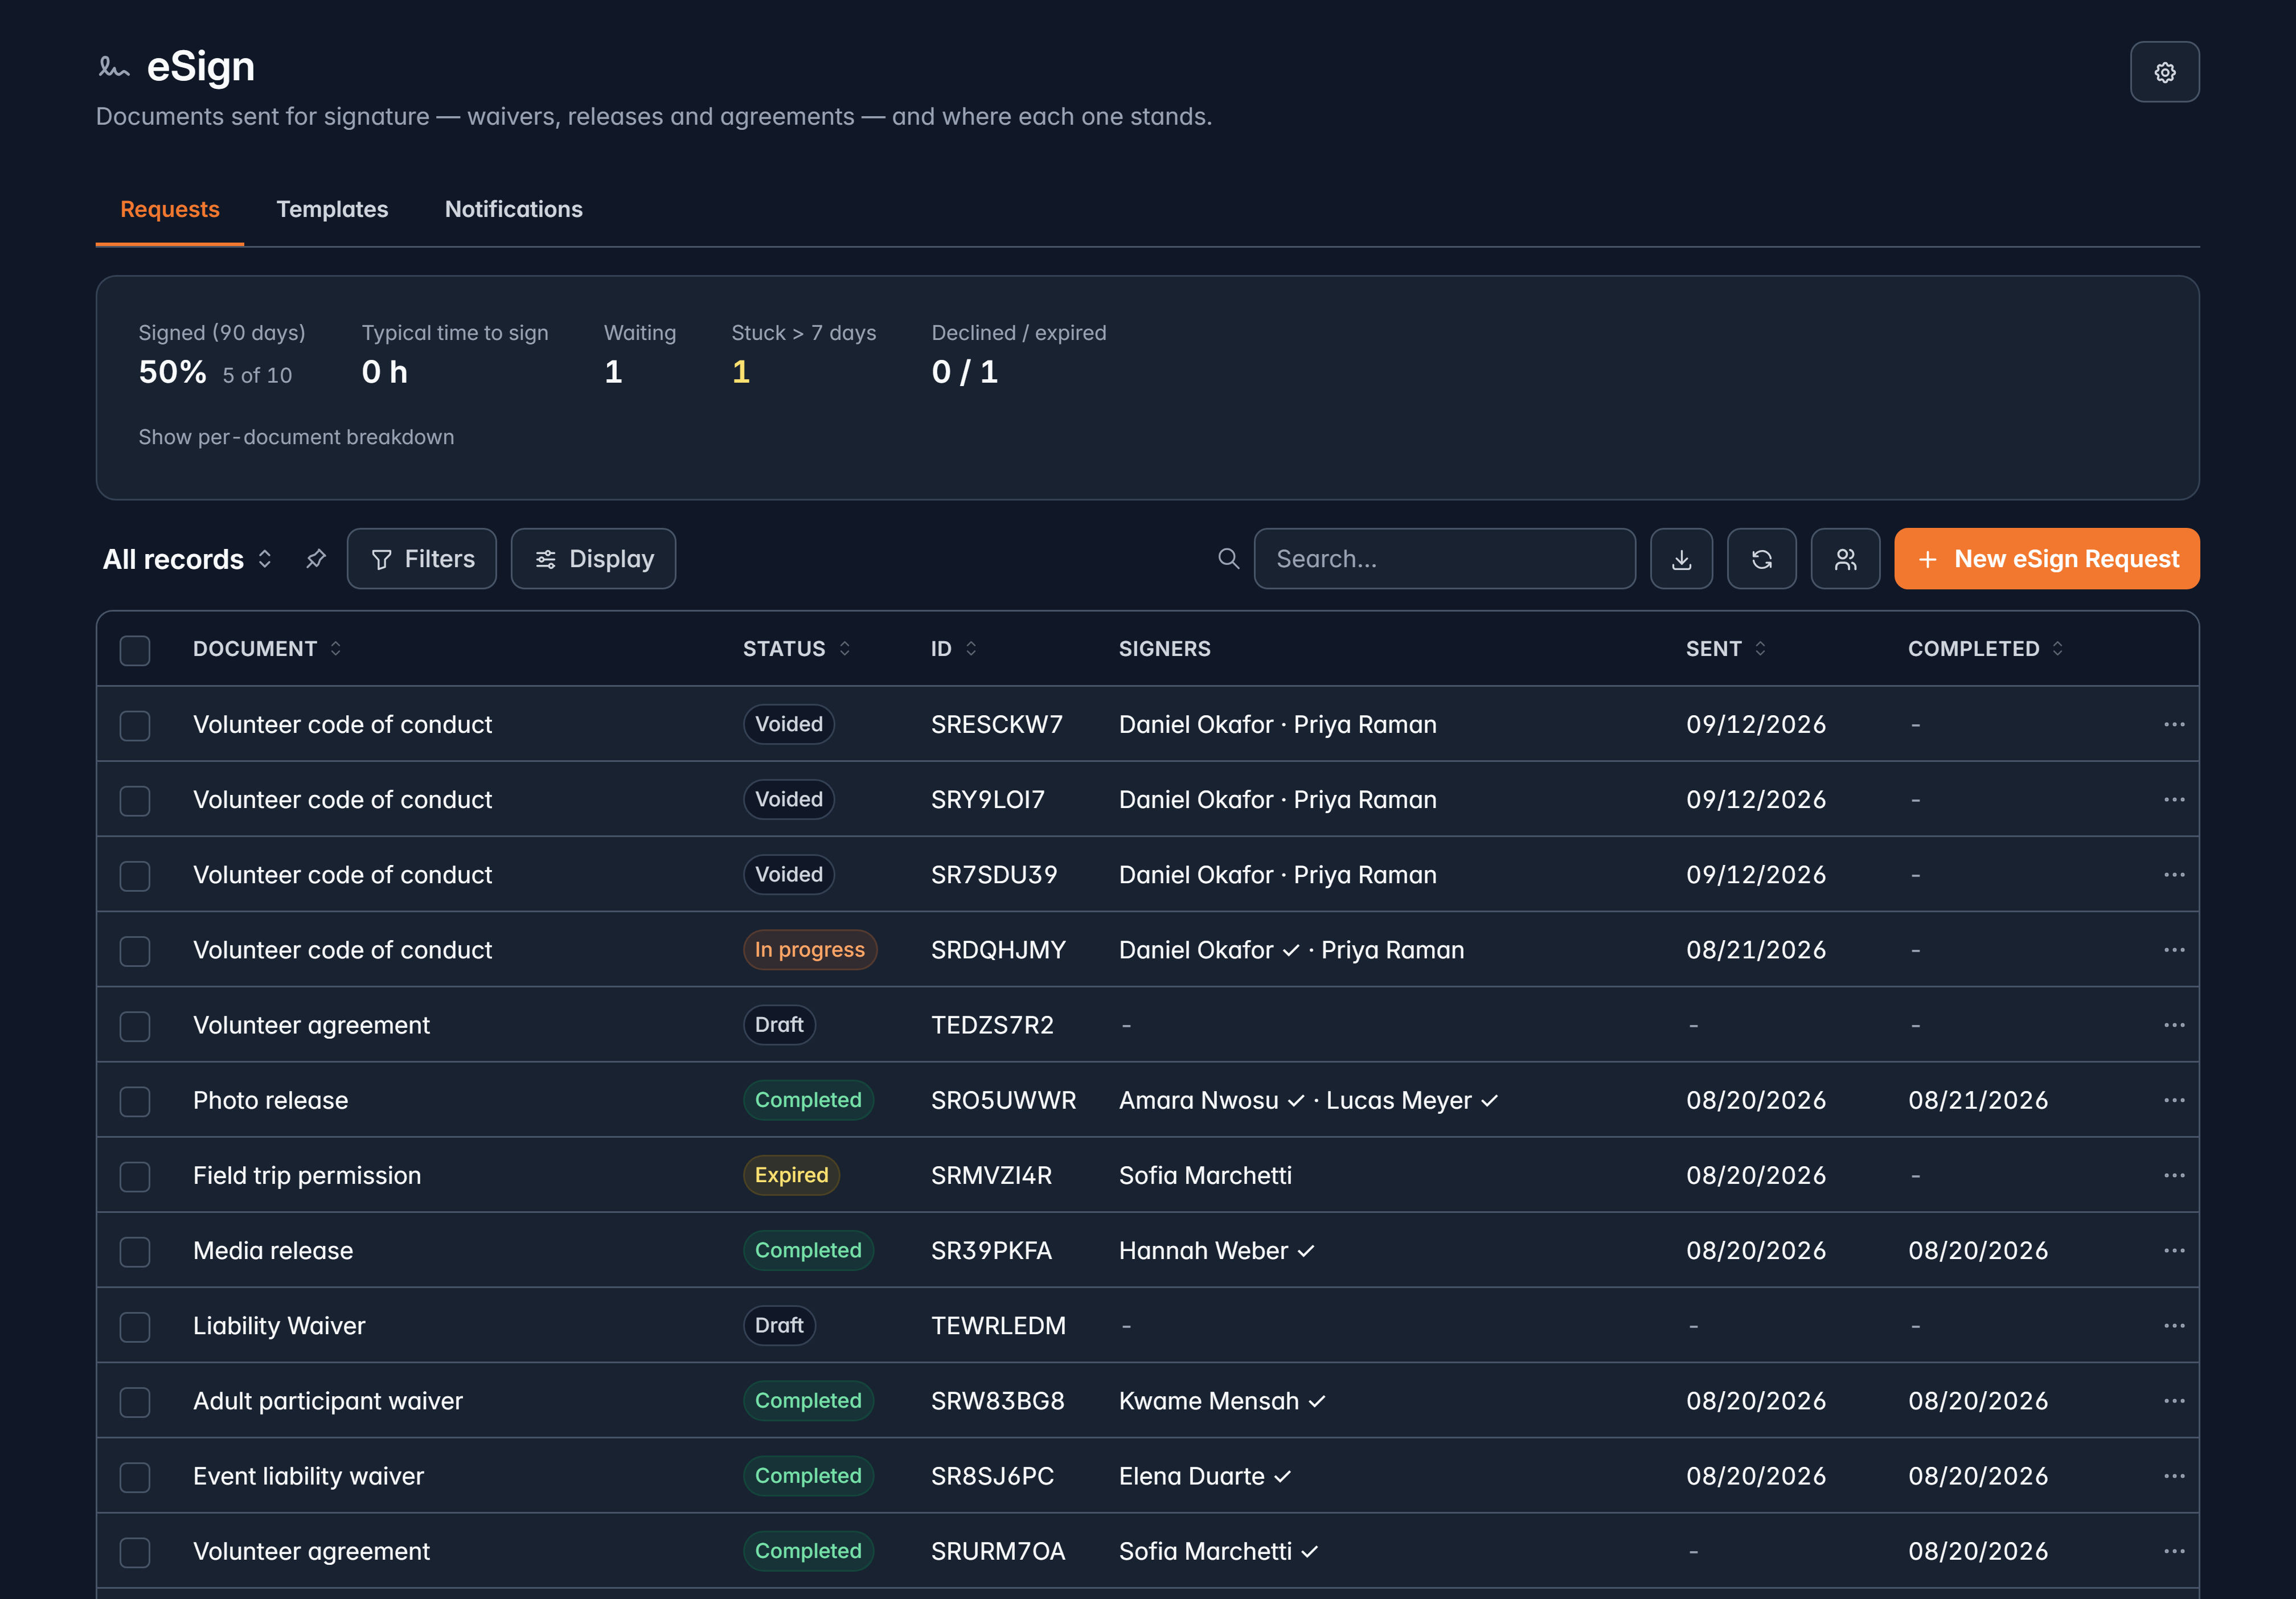Image resolution: width=2296 pixels, height=1599 pixels.
Task: Select checkbox for Media release row
Action: point(135,1251)
